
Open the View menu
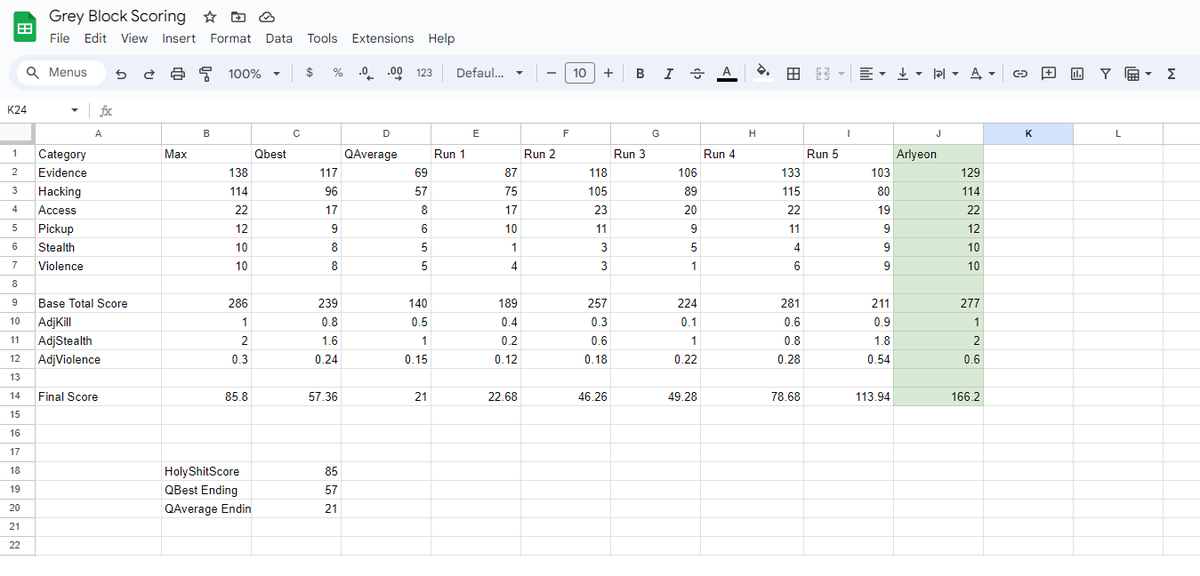[x=134, y=39]
